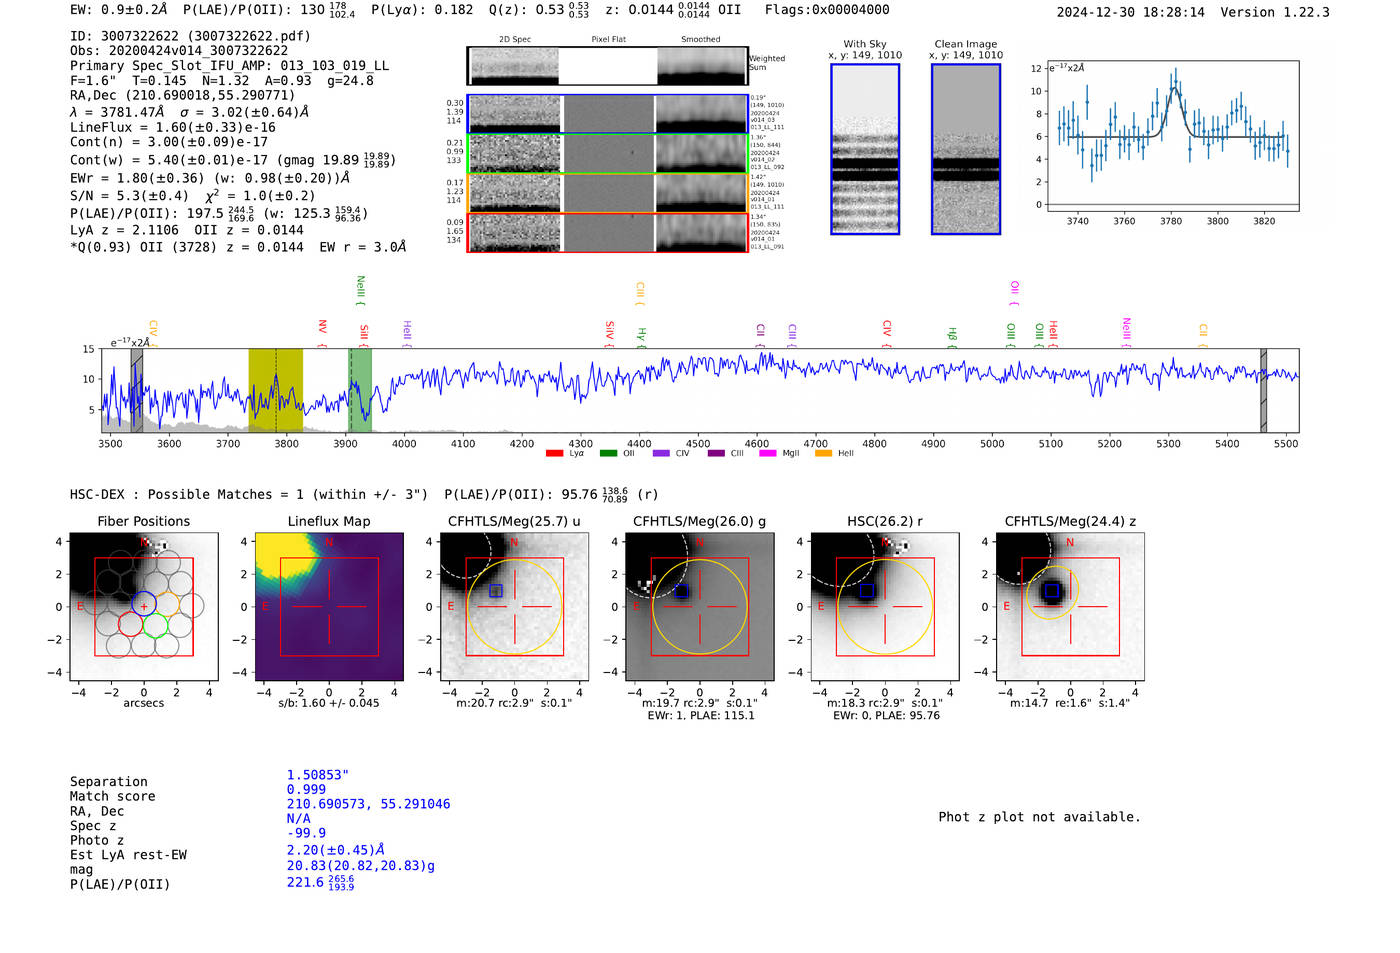Viewport: 1400px width, 953px height.
Task: Click the CIII dark purple legend swatch
Action: [716, 454]
